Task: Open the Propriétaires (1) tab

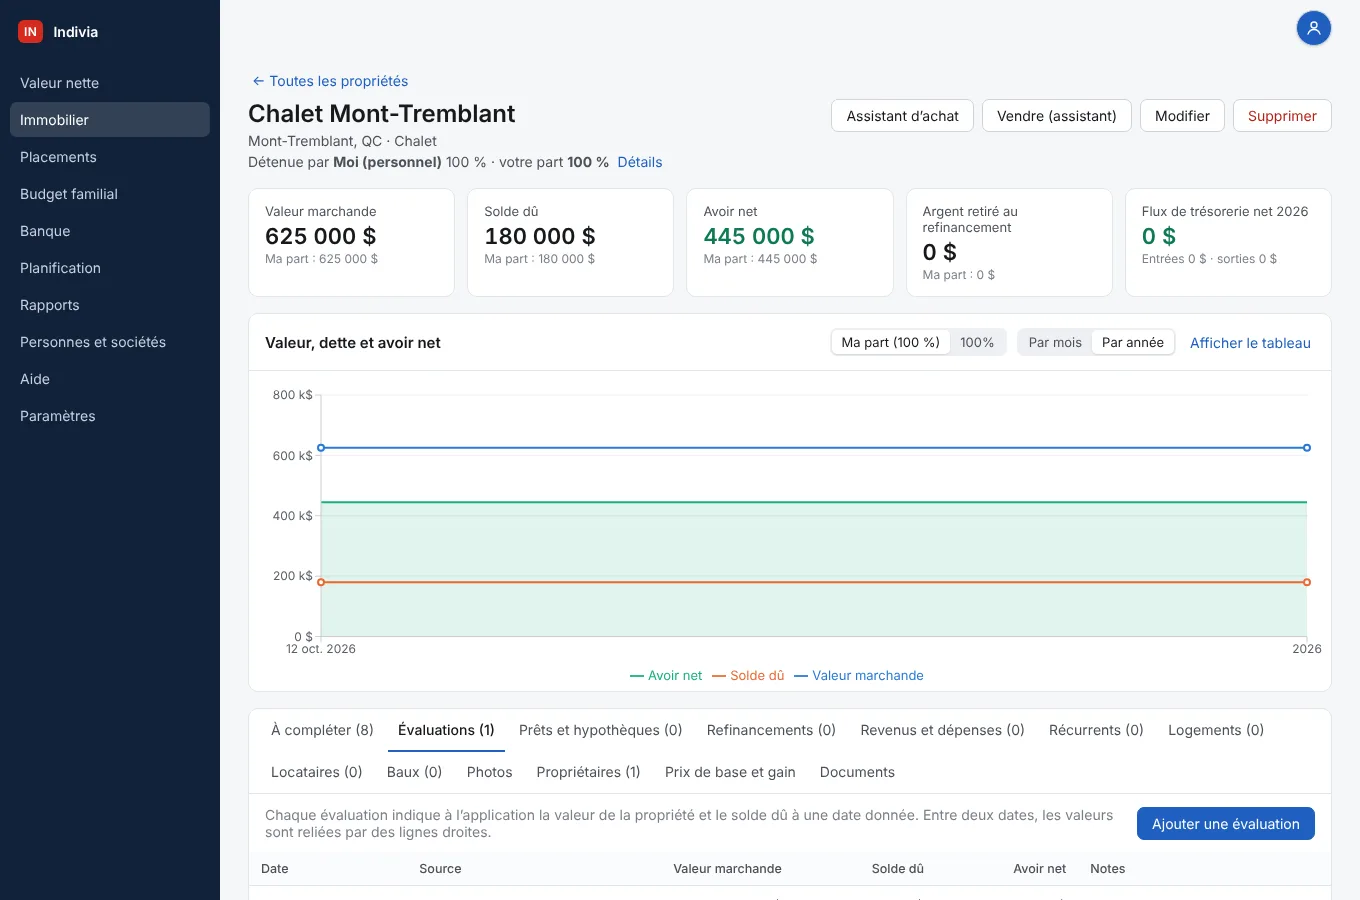Action: click(x=588, y=772)
